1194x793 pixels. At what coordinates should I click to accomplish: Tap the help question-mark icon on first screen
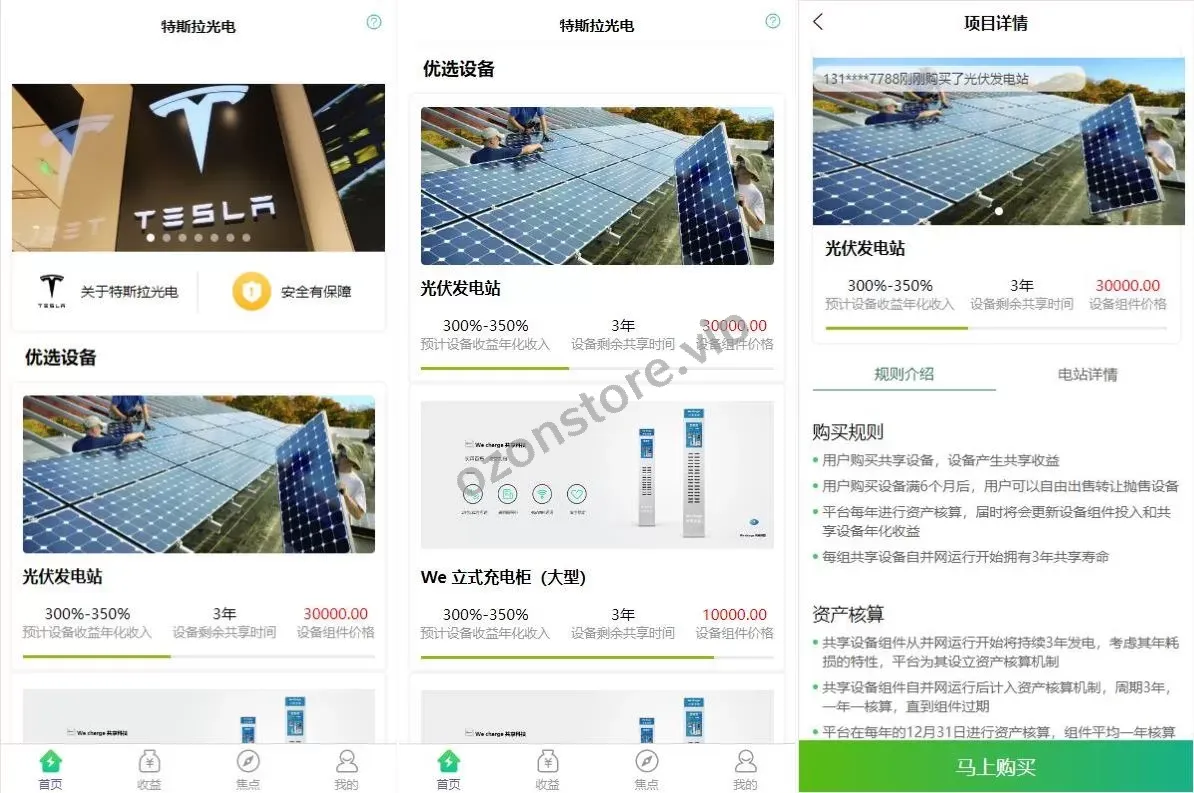(x=374, y=22)
